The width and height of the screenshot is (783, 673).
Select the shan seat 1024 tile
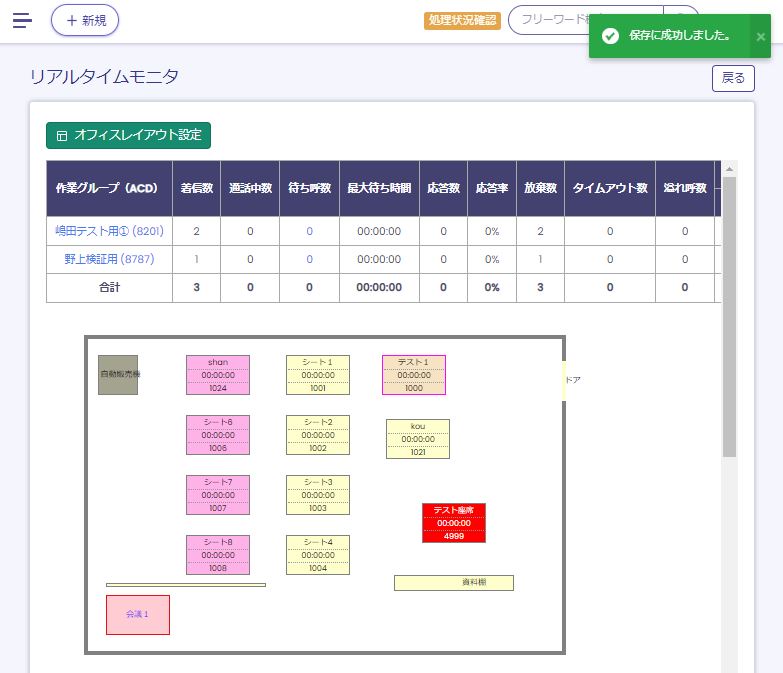pyautogui.click(x=218, y=375)
